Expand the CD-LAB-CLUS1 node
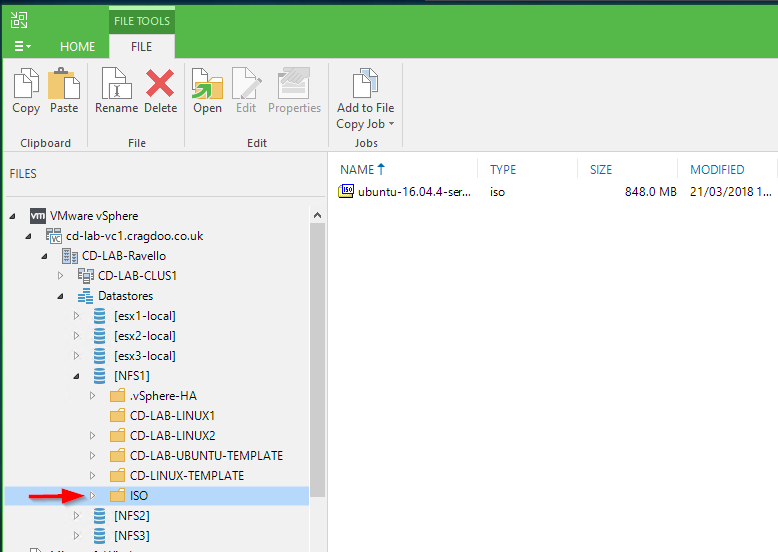The height and width of the screenshot is (552, 778). click(x=61, y=276)
